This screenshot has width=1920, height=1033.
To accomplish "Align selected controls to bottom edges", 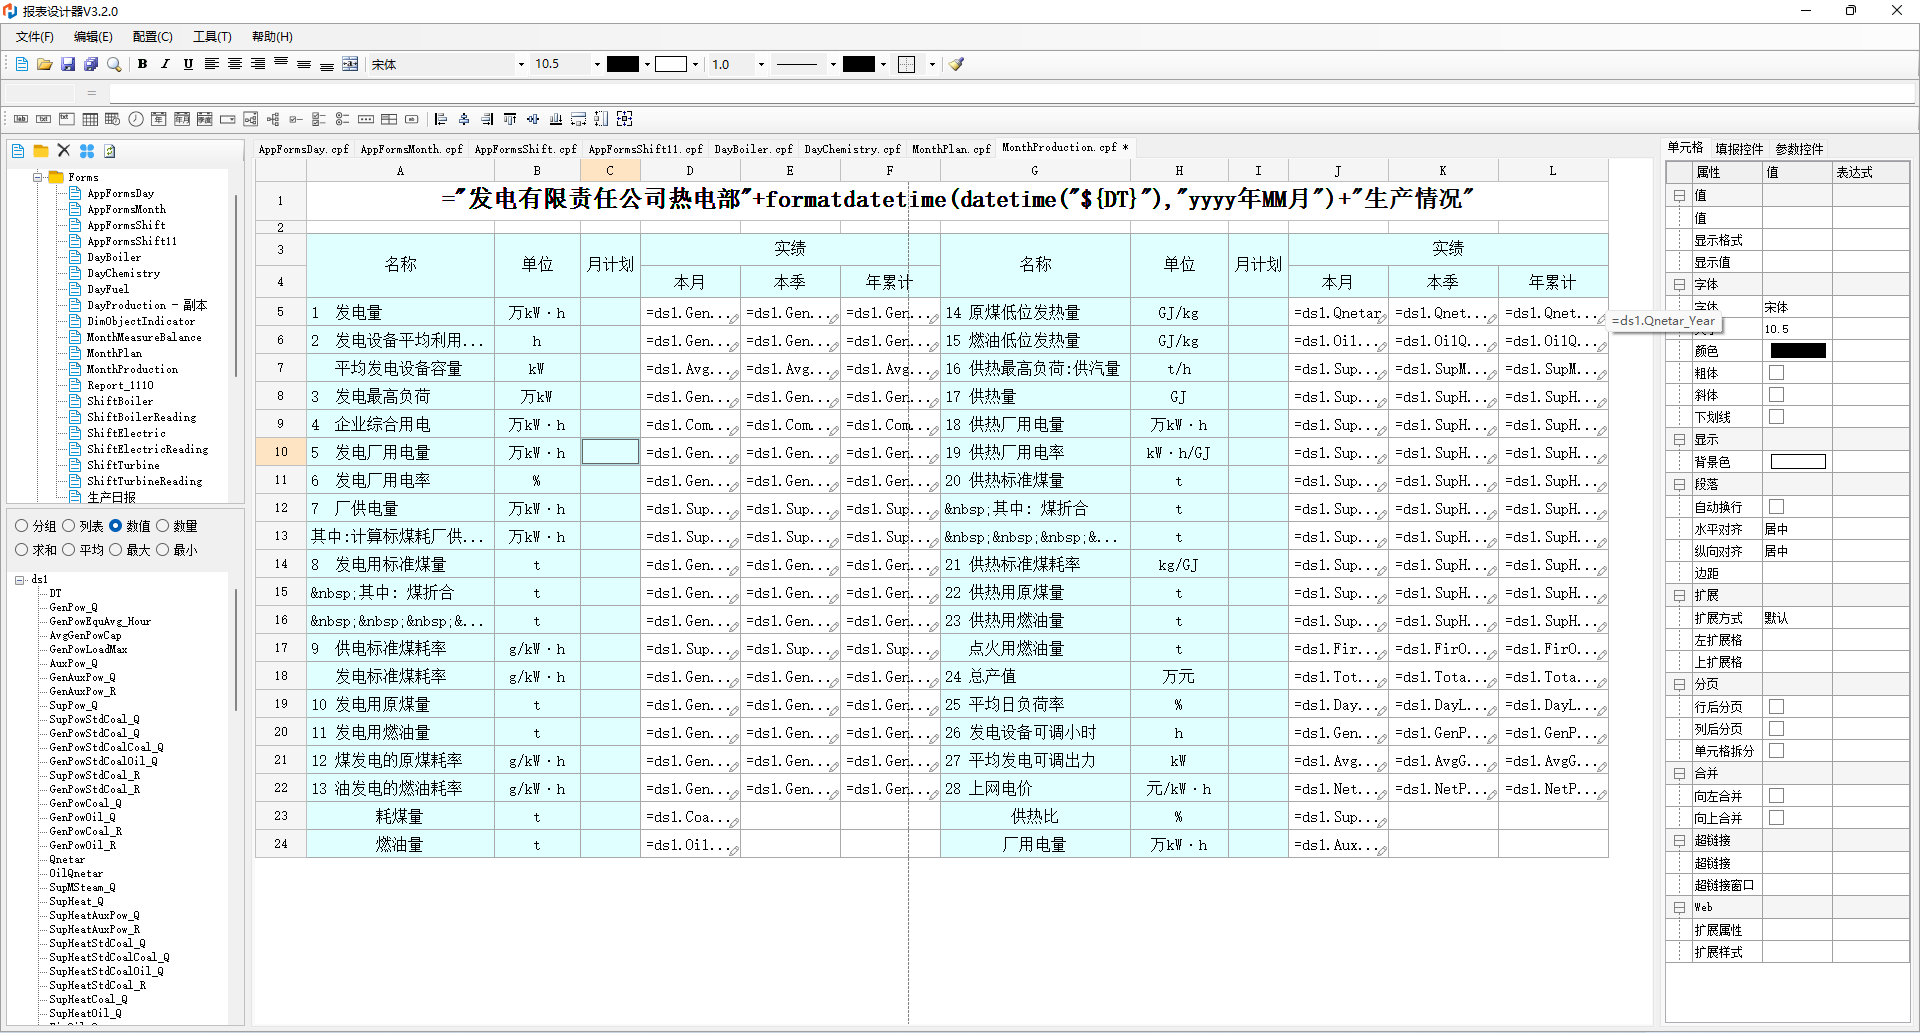I will pos(556,119).
